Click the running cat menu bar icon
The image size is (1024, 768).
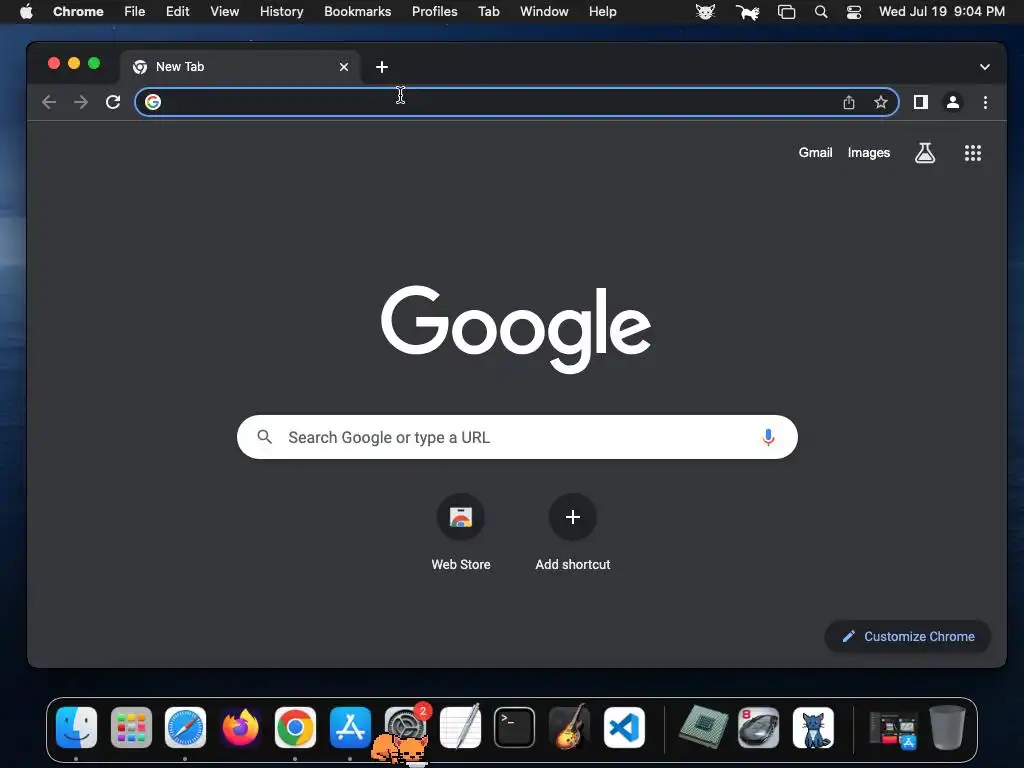747,12
